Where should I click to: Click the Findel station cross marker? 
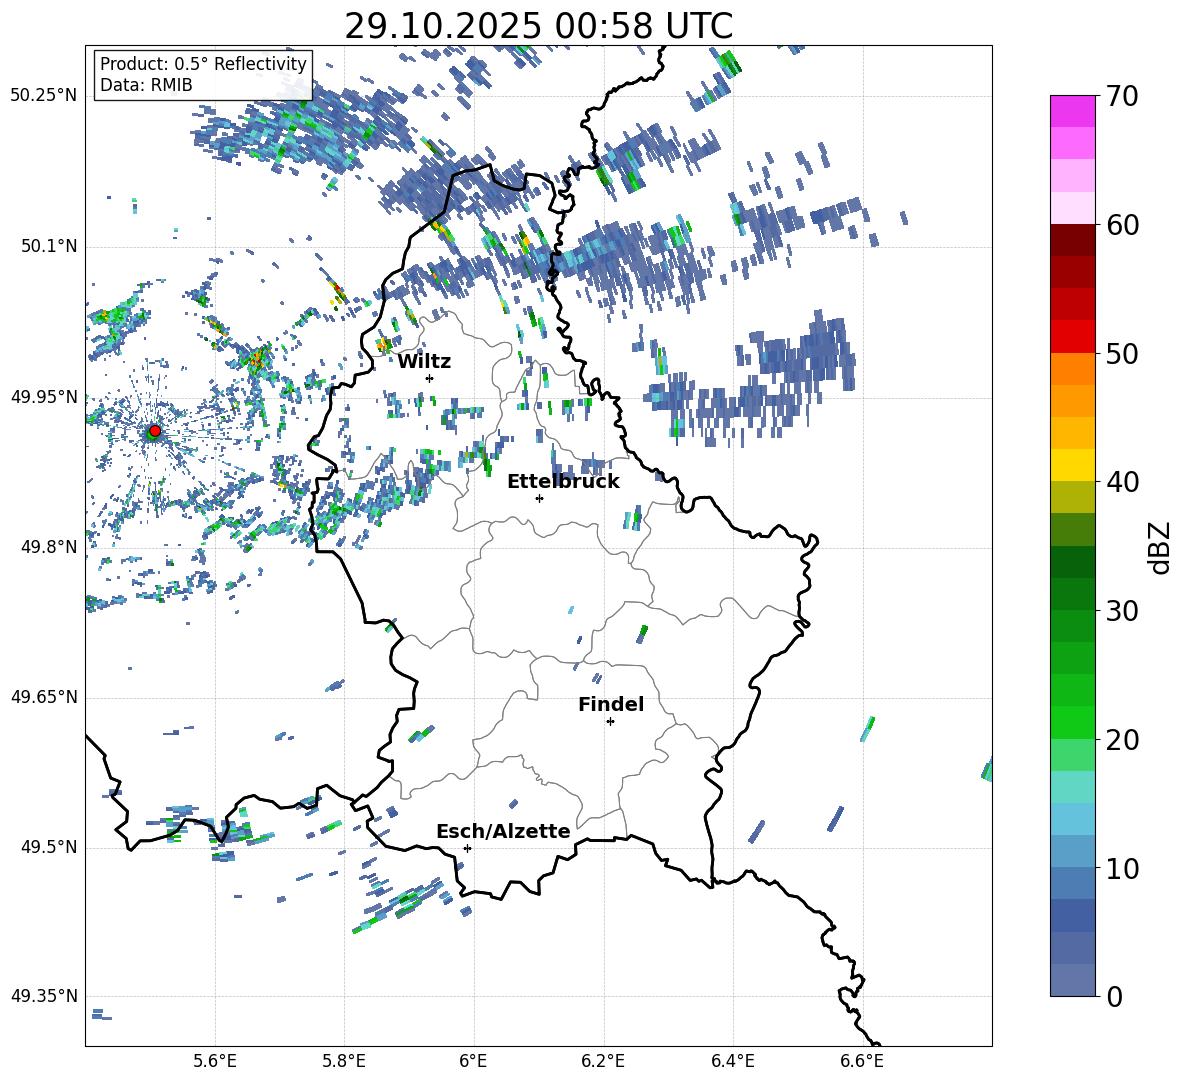610,722
